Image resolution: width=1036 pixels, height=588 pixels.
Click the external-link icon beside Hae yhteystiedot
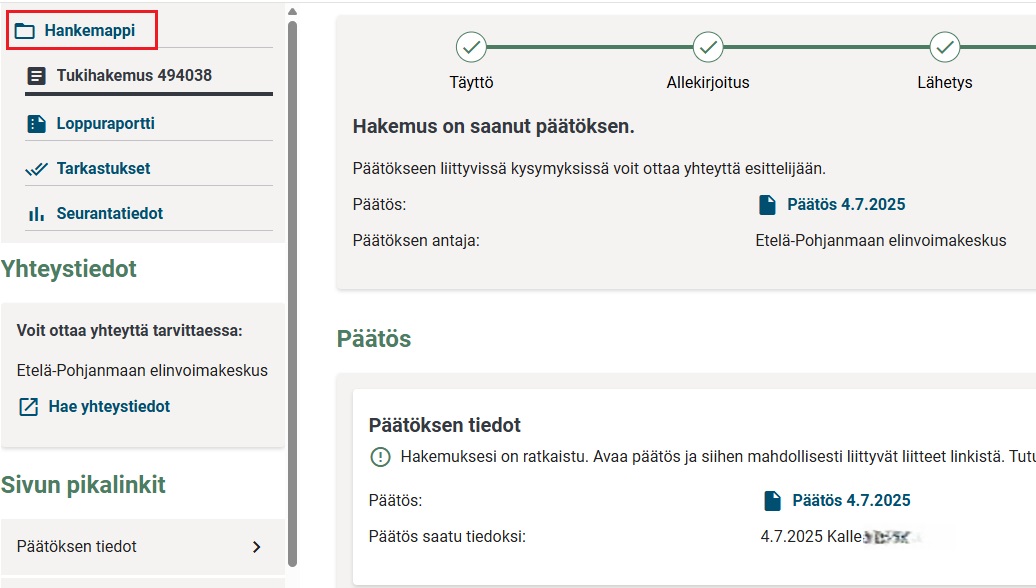coord(29,407)
